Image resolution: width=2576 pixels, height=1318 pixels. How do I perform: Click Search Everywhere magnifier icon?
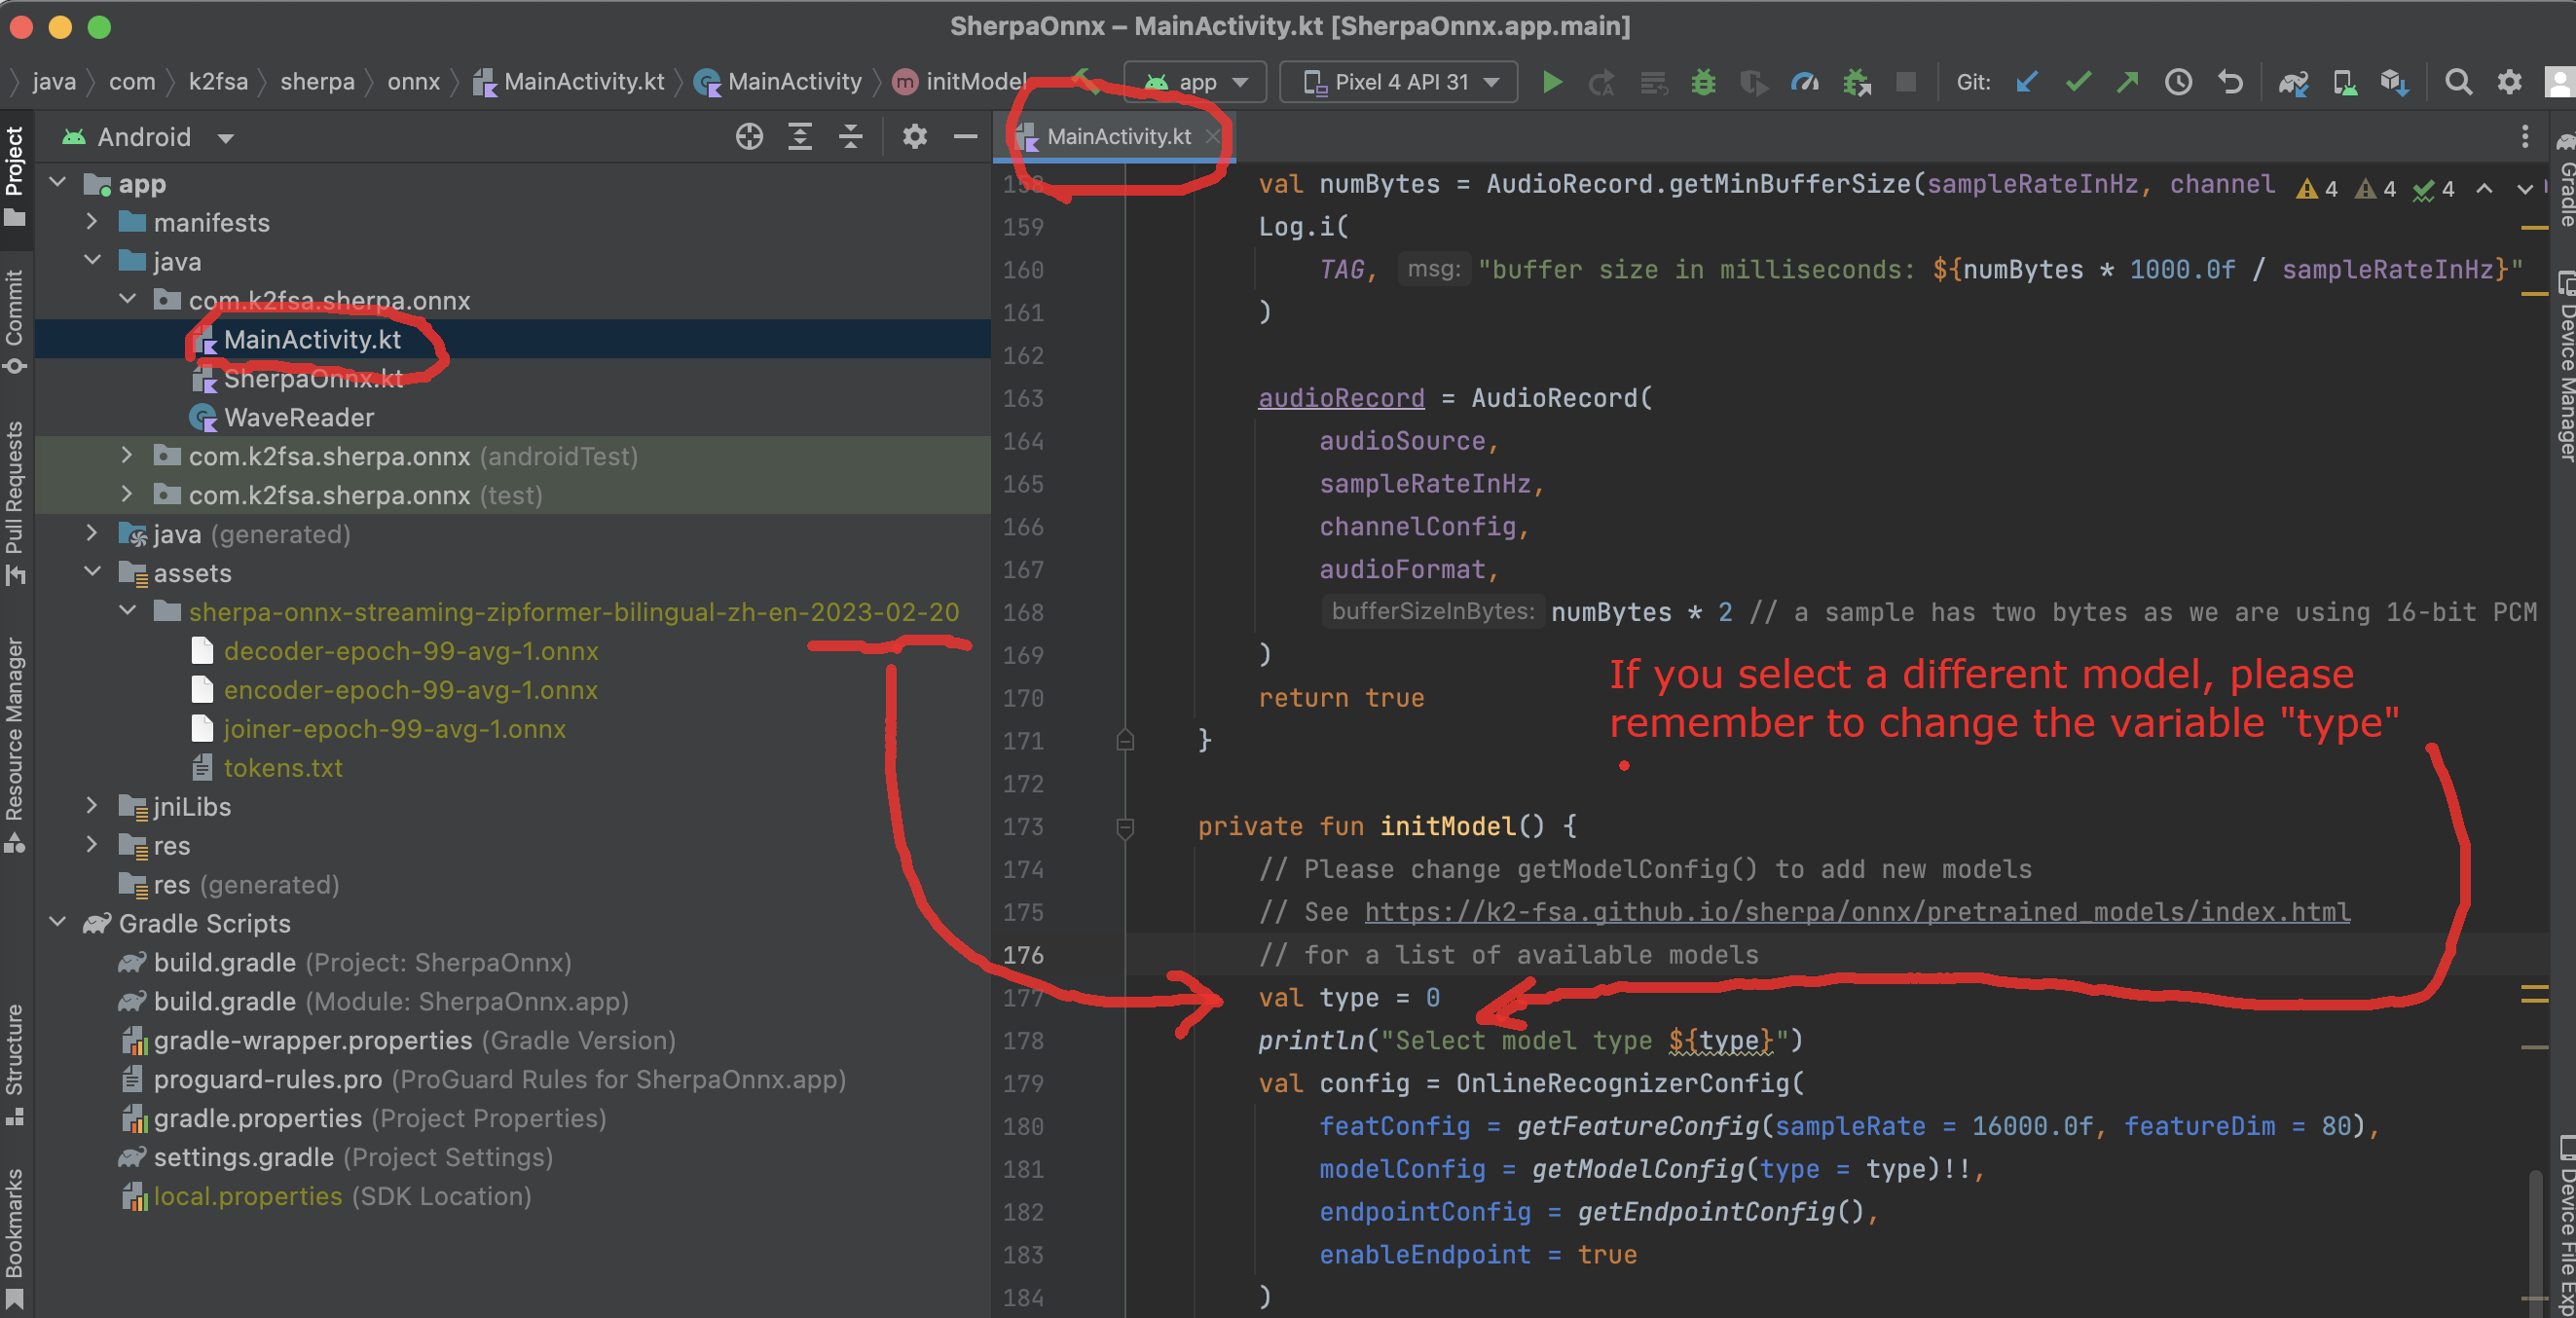[2458, 82]
